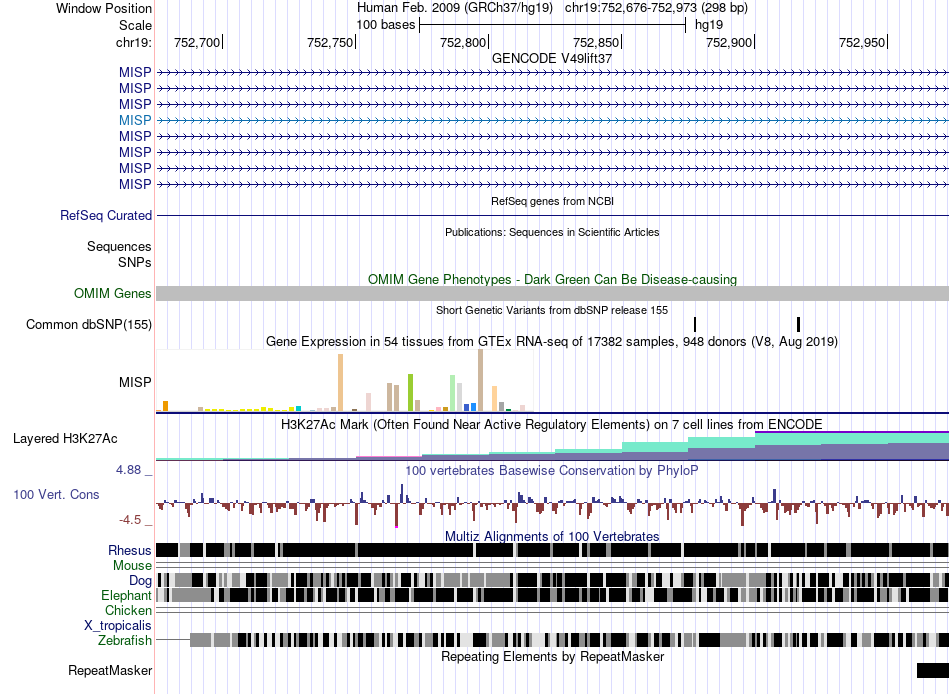Image resolution: width=950 pixels, height=694 pixels.
Task: Click the left dbSNP variant tick mark
Action: pyautogui.click(x=695, y=324)
